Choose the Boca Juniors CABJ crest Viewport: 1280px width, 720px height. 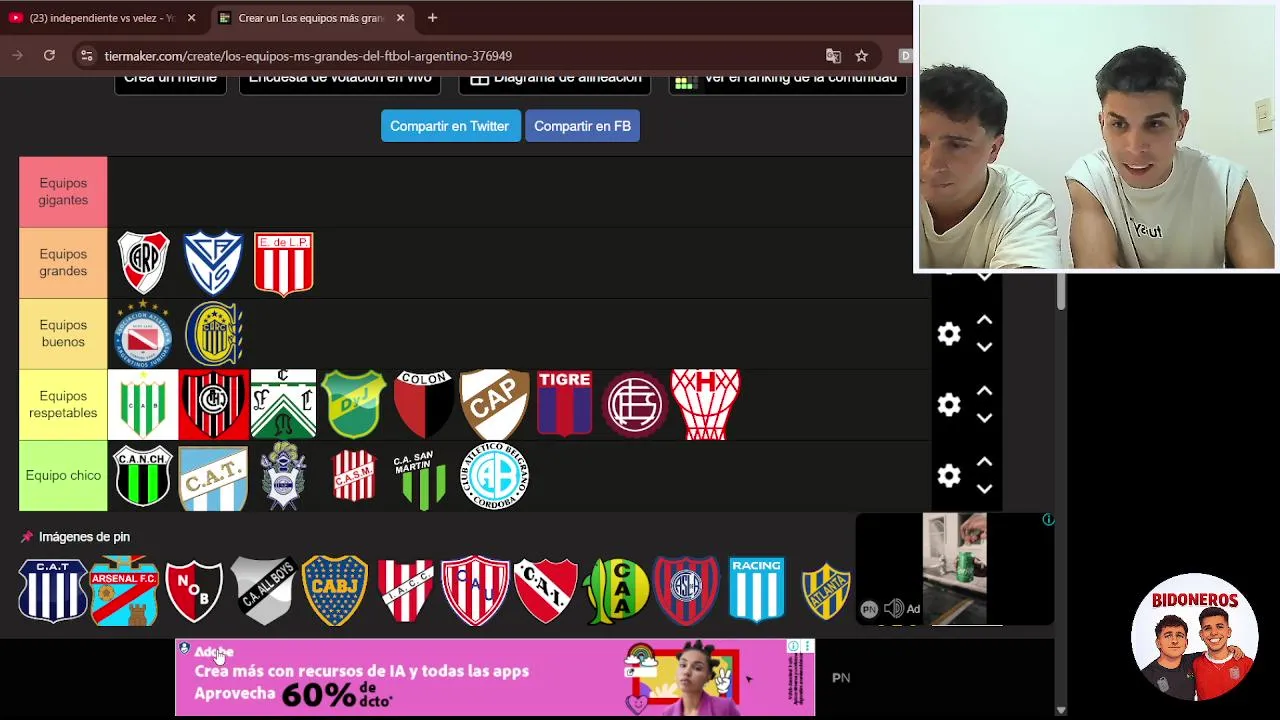pyautogui.click(x=335, y=590)
